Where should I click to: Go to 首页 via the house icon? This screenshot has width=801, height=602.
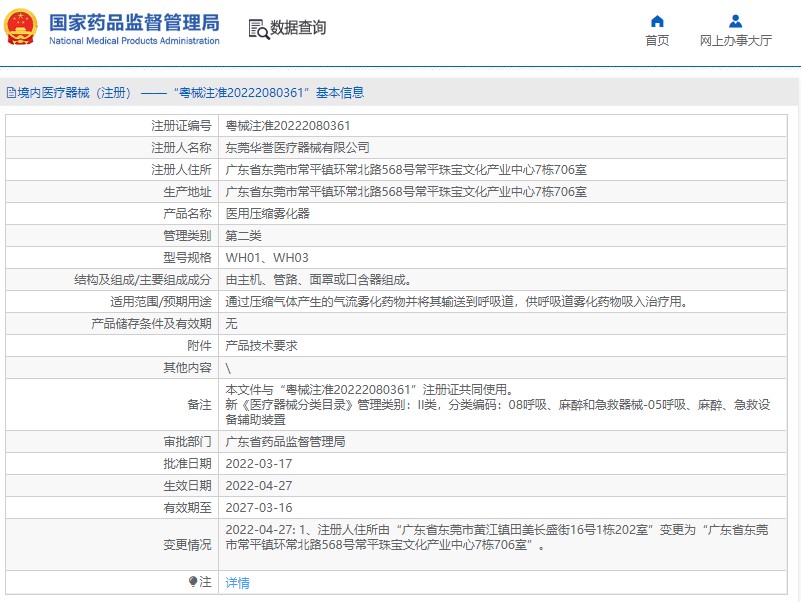[x=657, y=21]
